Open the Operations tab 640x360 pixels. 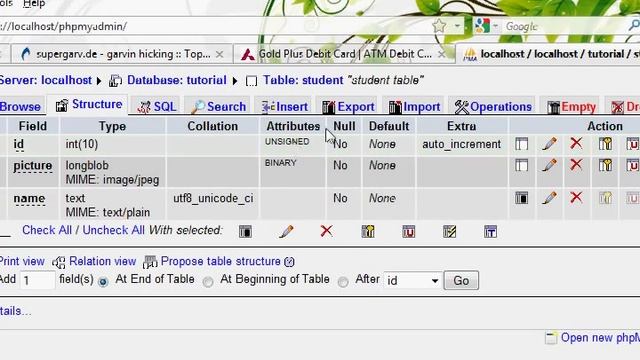[493, 107]
